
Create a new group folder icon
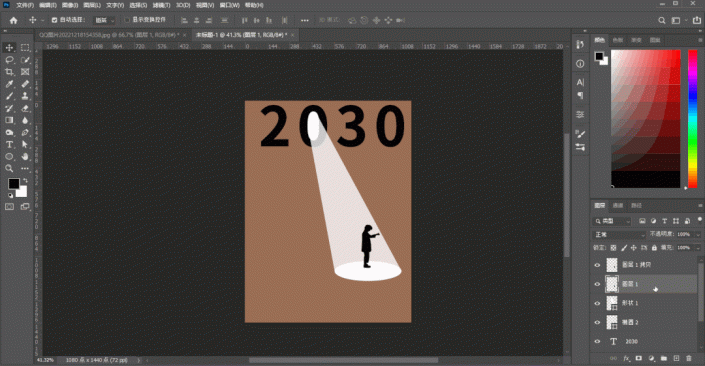coord(664,358)
